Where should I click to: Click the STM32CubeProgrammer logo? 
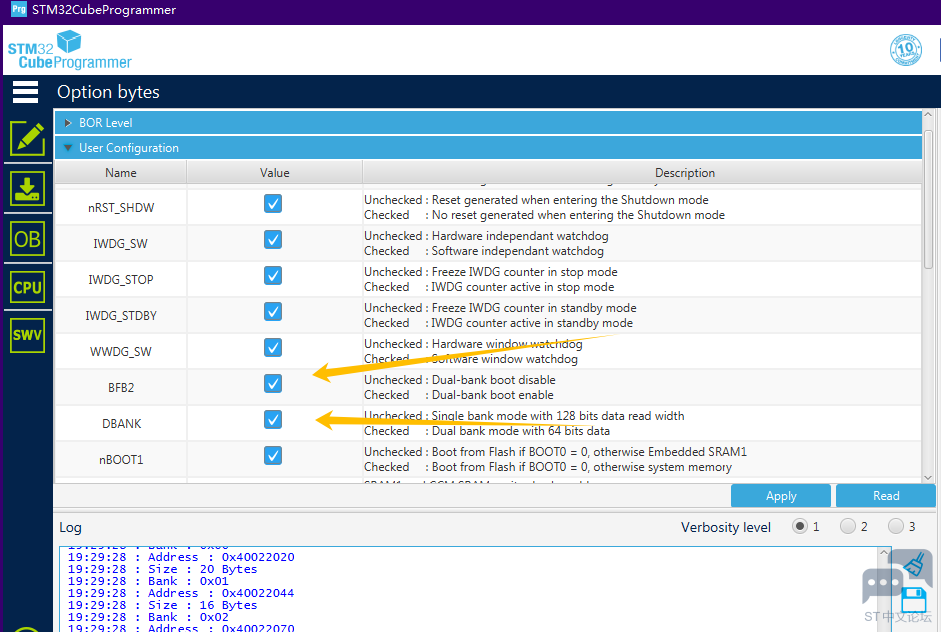69,50
